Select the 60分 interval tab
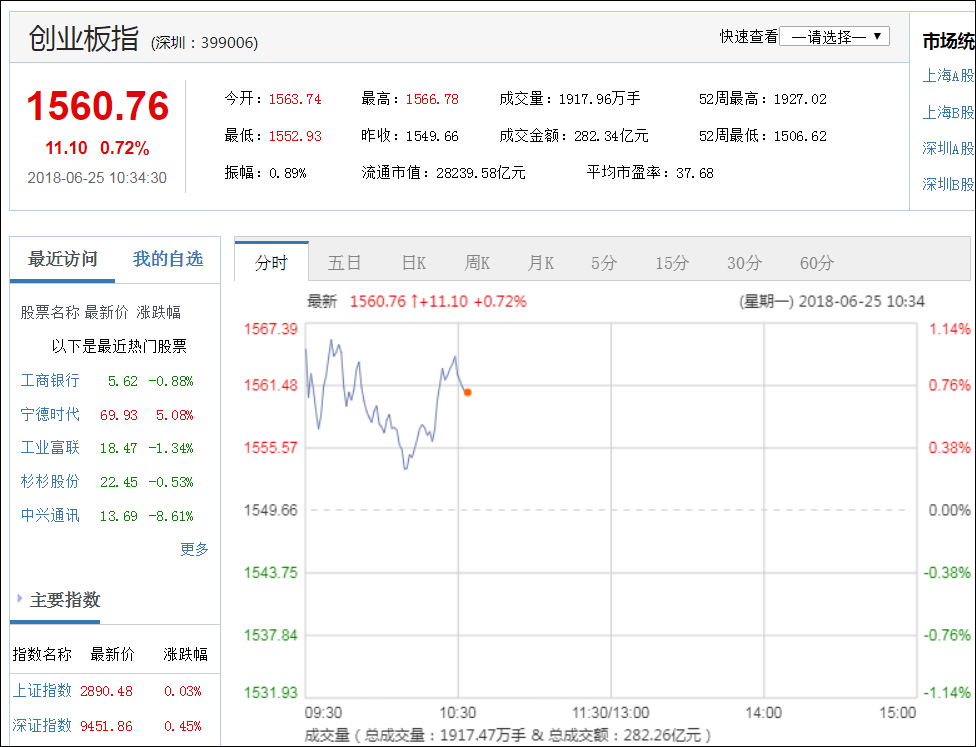The image size is (976, 747). click(815, 262)
